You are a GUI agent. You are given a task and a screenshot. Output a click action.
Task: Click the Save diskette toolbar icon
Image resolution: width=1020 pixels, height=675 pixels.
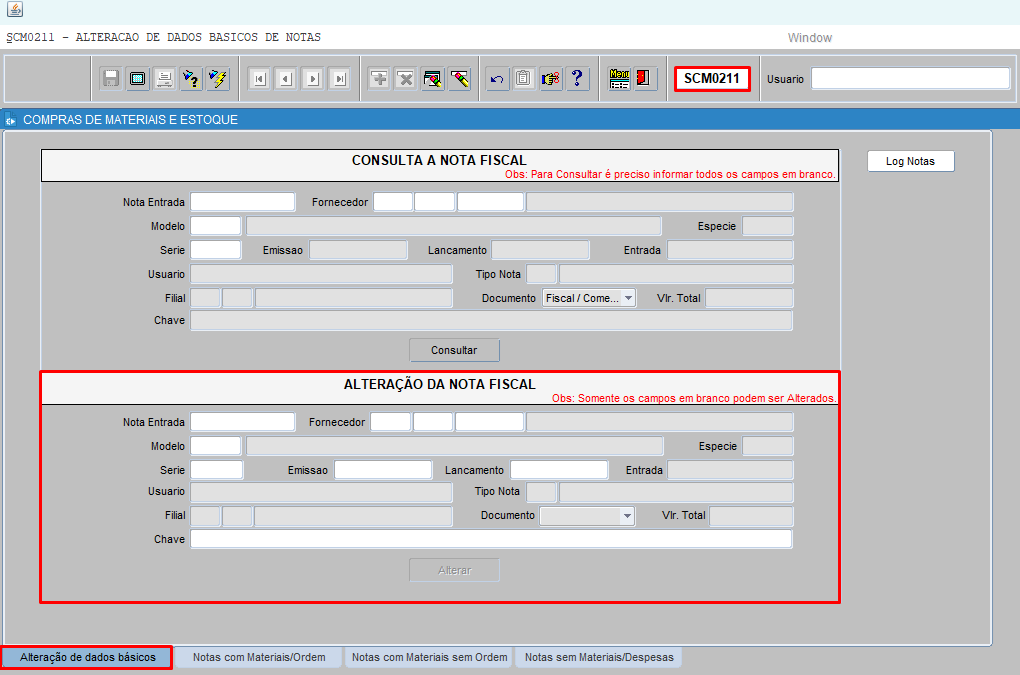111,79
